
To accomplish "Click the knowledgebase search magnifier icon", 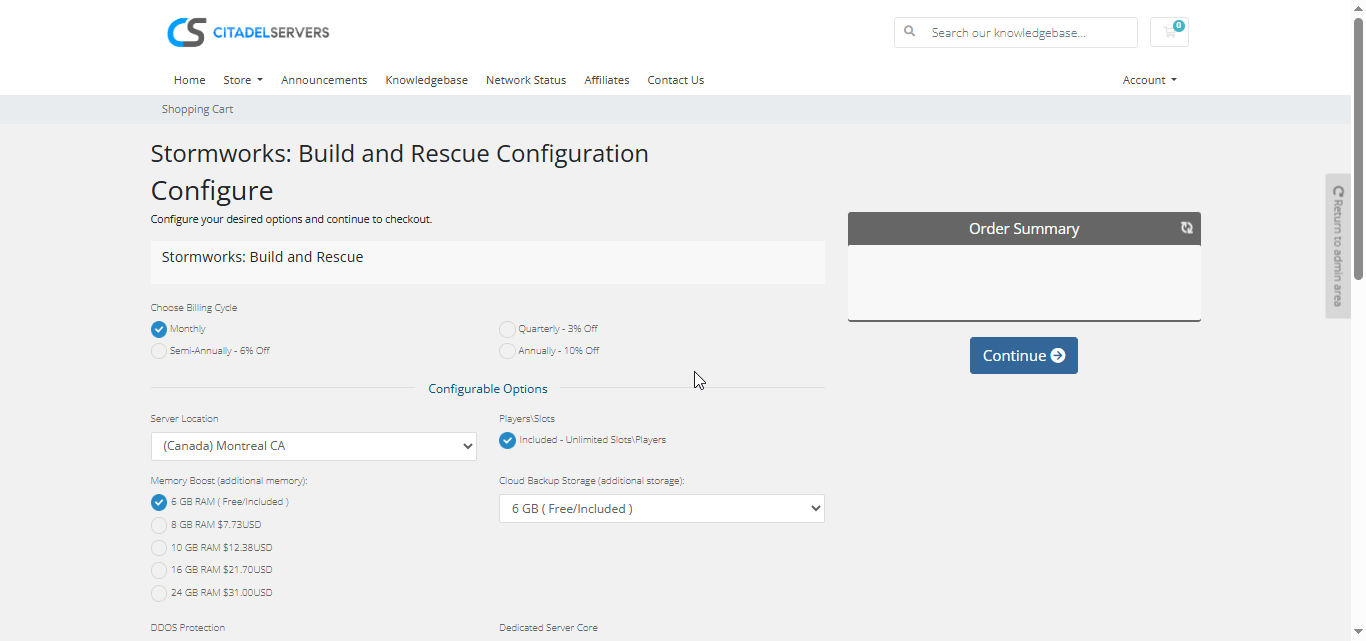I will click(x=910, y=32).
